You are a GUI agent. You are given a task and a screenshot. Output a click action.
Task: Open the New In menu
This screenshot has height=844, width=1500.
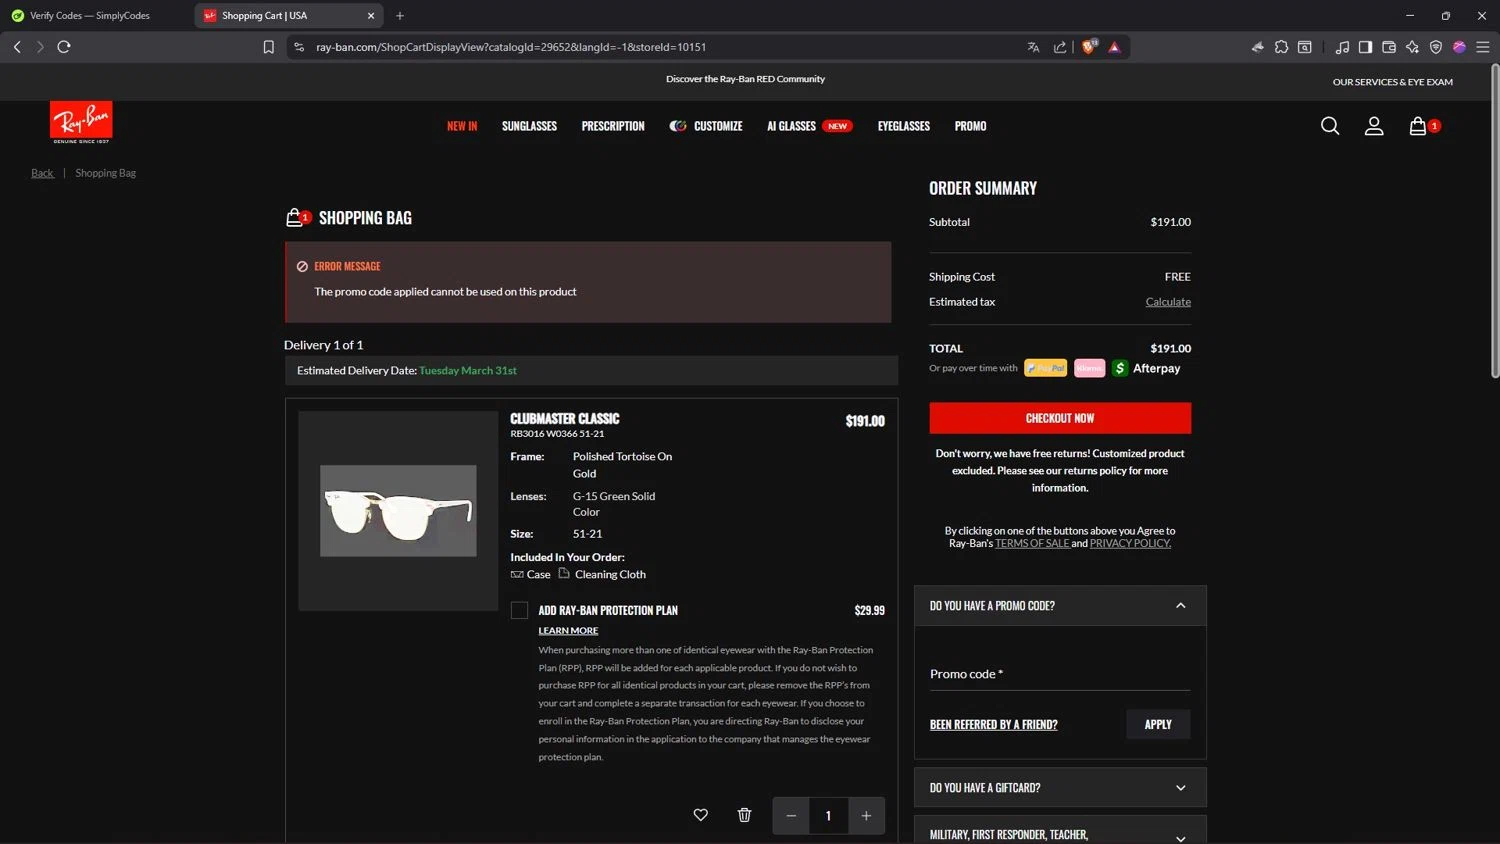pyautogui.click(x=462, y=126)
